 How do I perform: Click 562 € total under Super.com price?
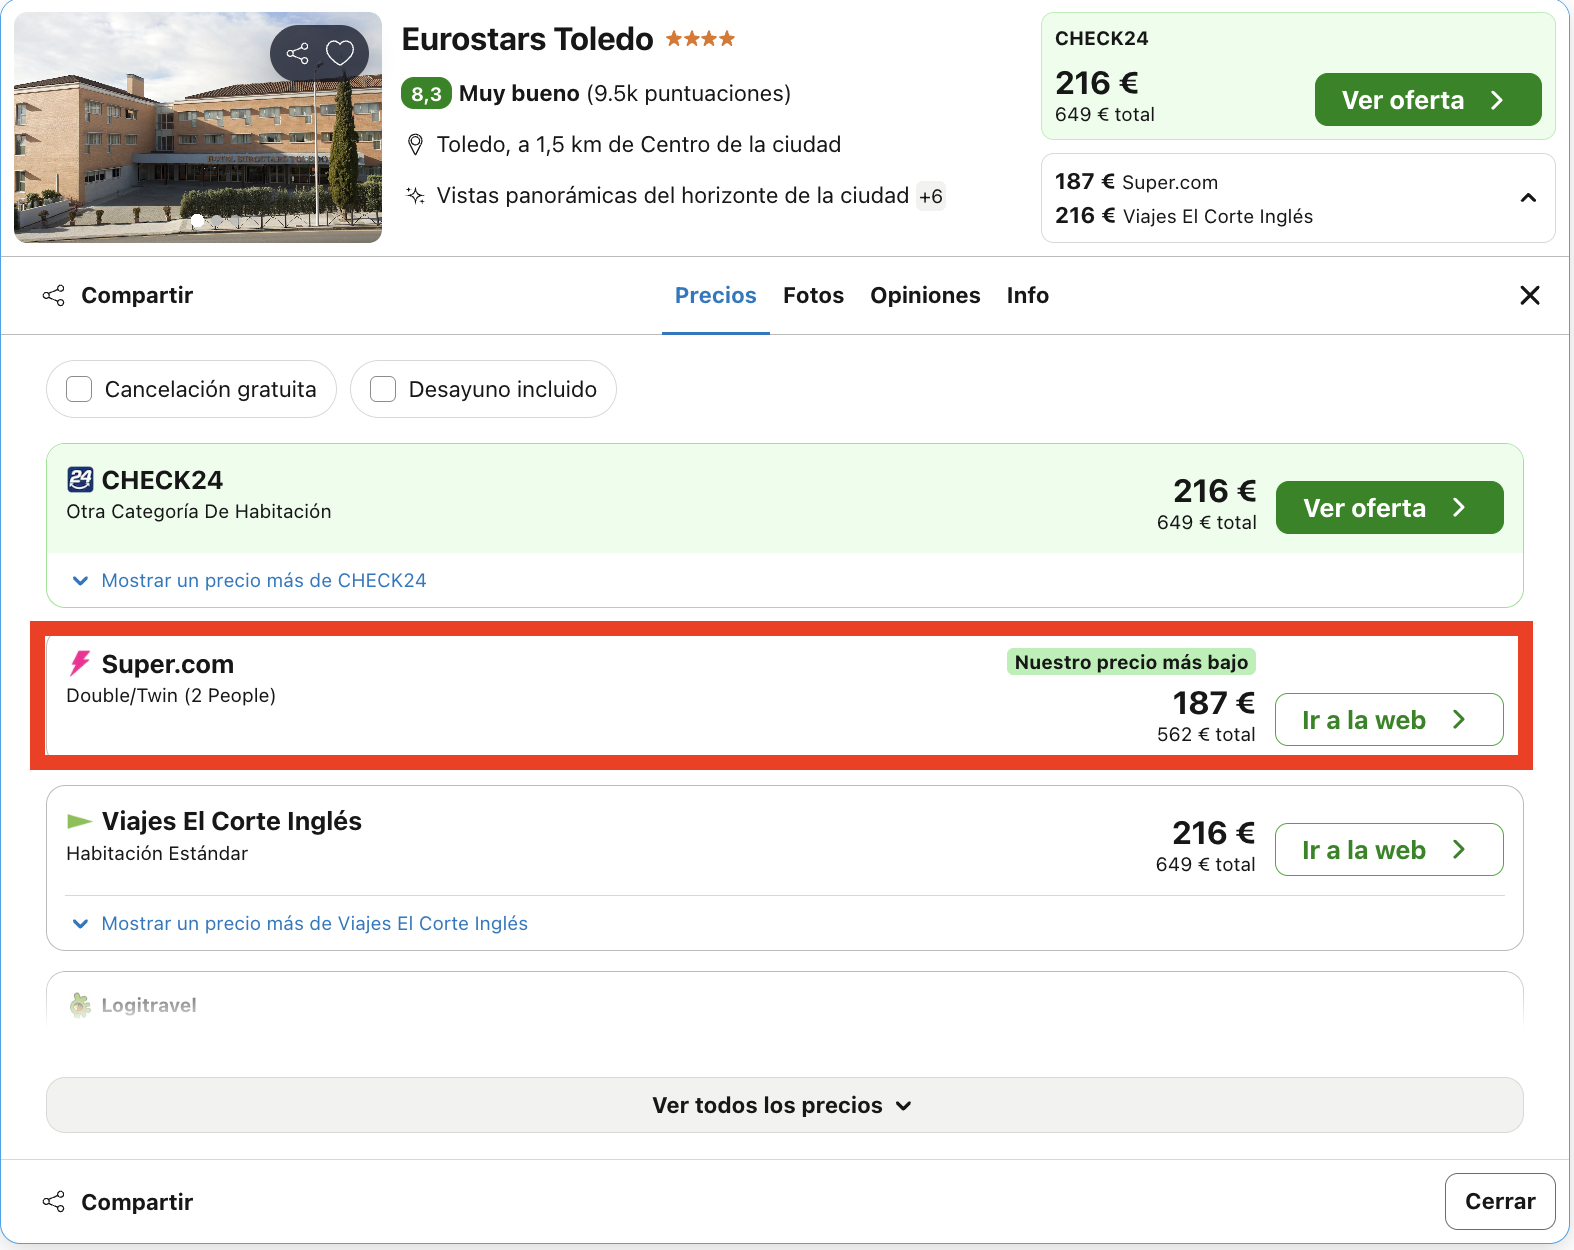coord(1206,734)
